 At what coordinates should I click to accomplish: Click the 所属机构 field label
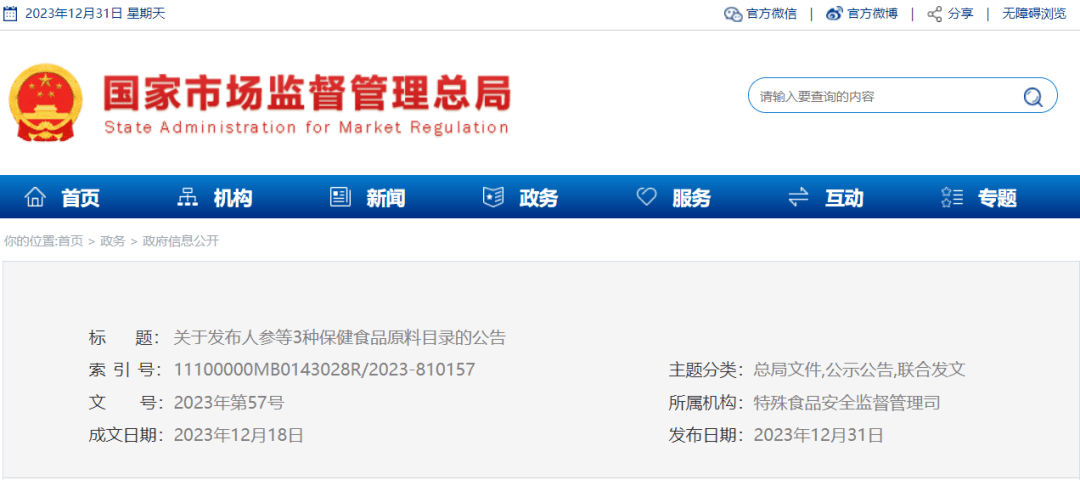click(706, 403)
